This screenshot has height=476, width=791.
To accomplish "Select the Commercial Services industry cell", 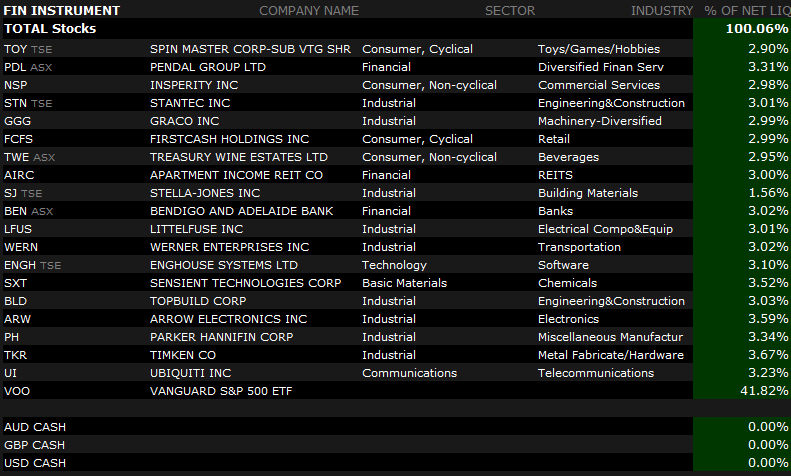I will pos(599,85).
